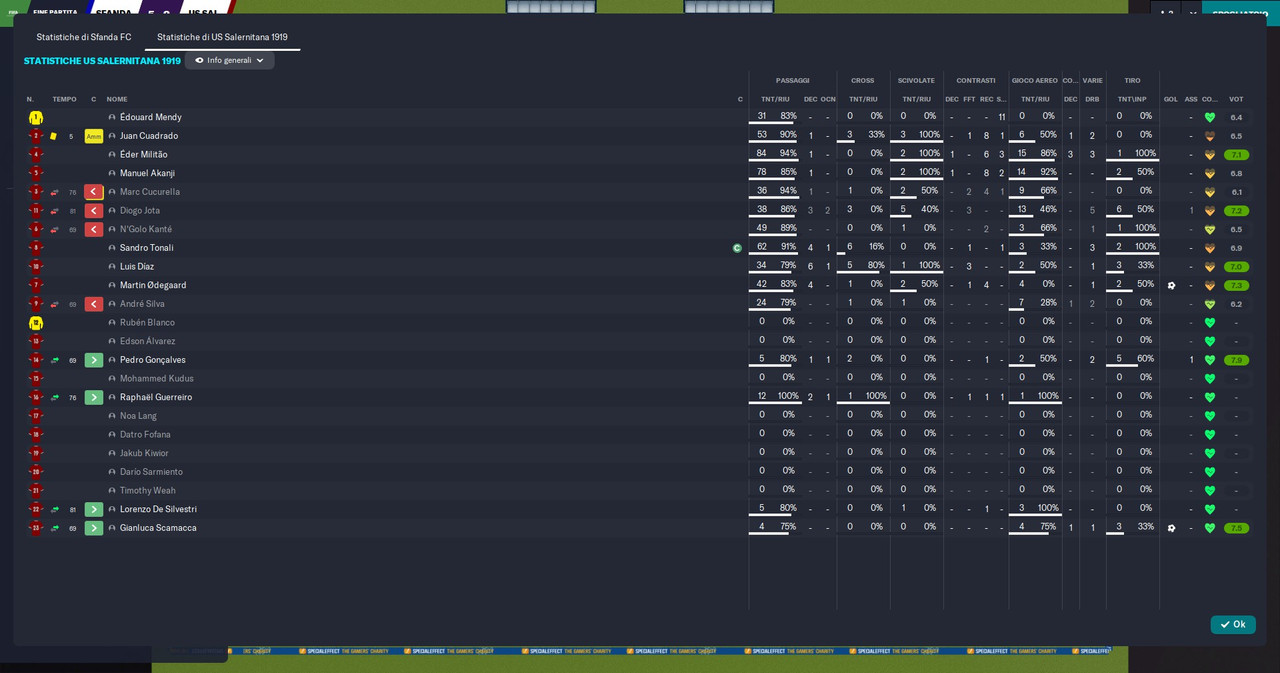Click the 7.5 rating badge for Gianluca Scamacca
Image resolution: width=1280 pixels, height=673 pixels.
[1236, 528]
